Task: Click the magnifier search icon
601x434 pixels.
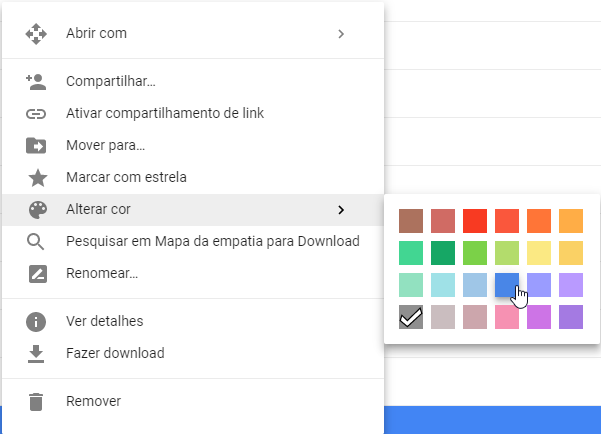Action: tap(36, 242)
